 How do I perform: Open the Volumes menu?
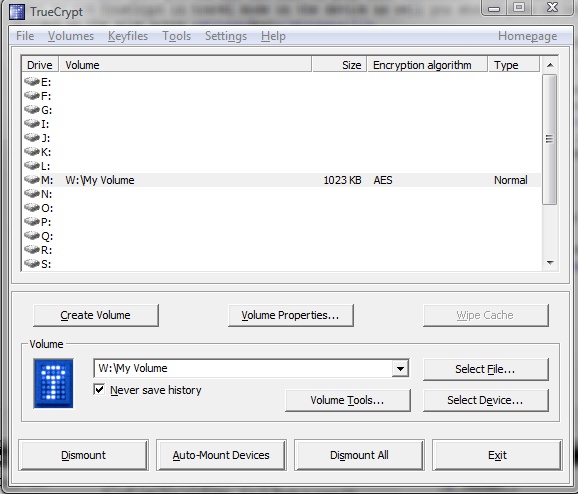click(x=71, y=36)
